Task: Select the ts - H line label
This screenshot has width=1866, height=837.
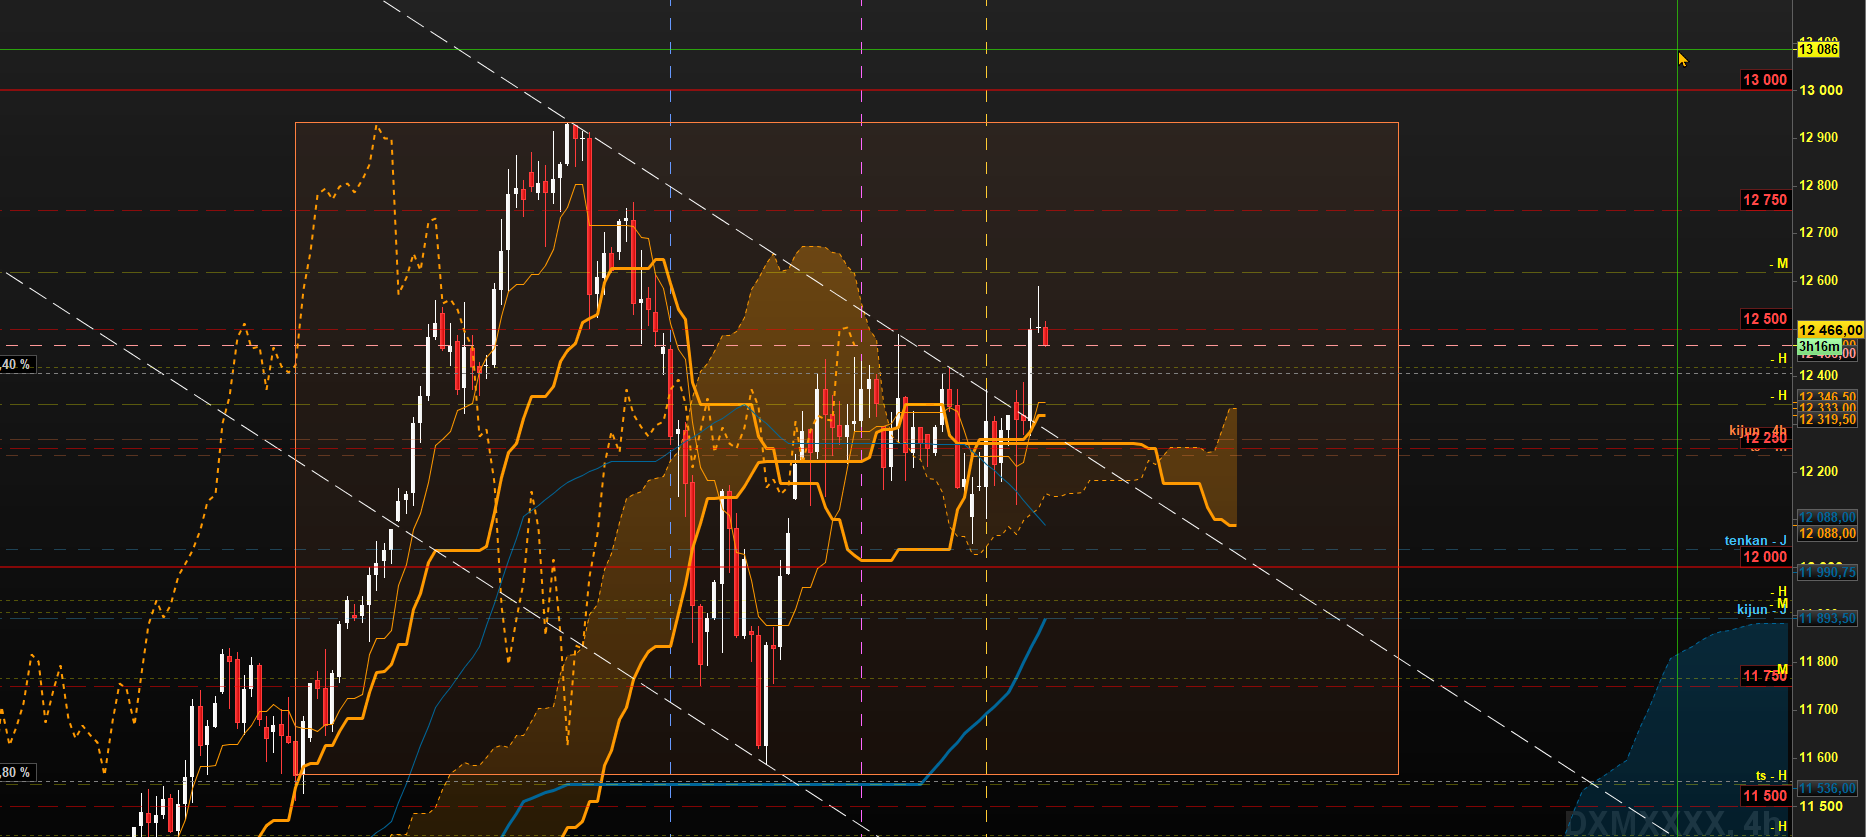Action: pos(1771,775)
